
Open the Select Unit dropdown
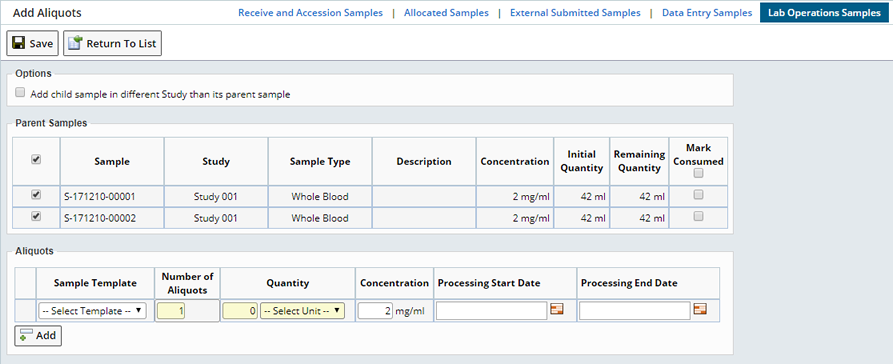302,311
